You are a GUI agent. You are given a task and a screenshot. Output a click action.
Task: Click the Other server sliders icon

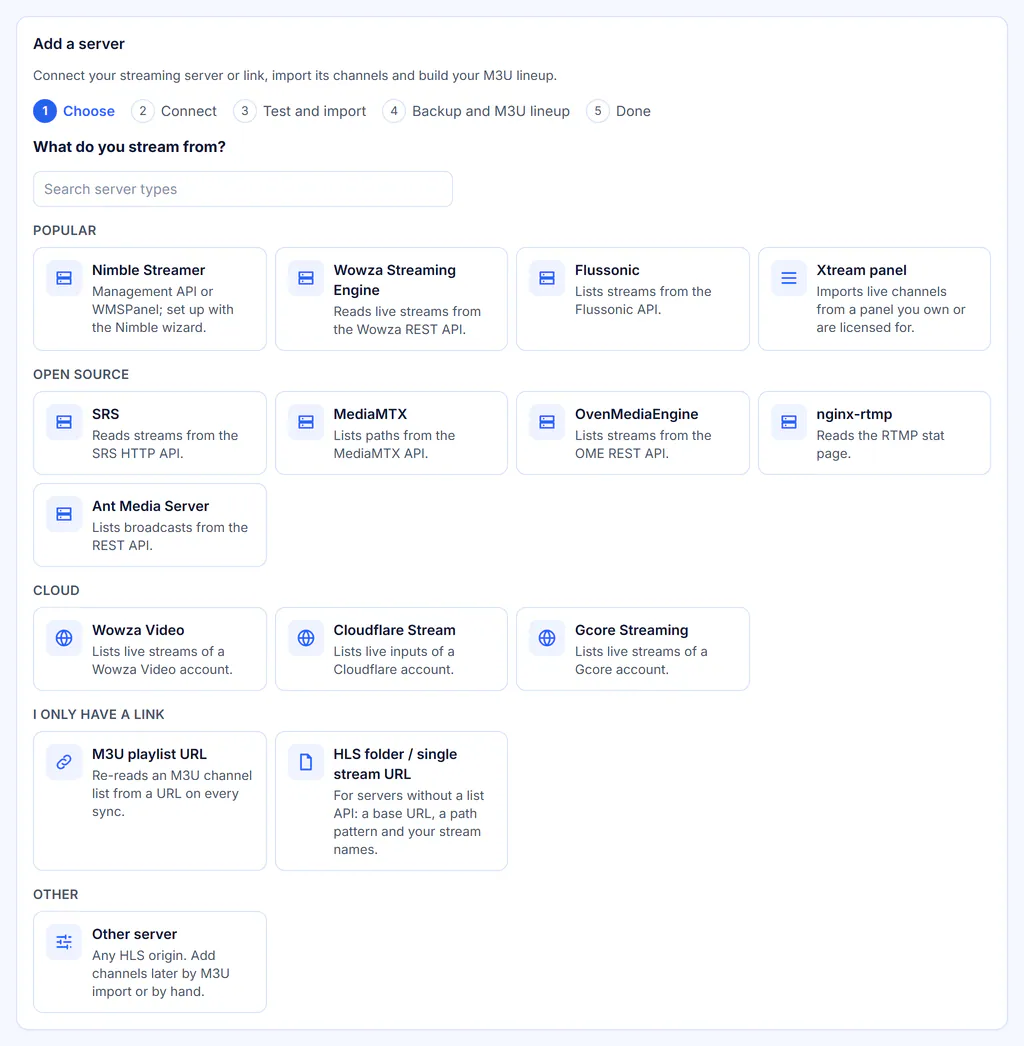pyautogui.click(x=64, y=943)
